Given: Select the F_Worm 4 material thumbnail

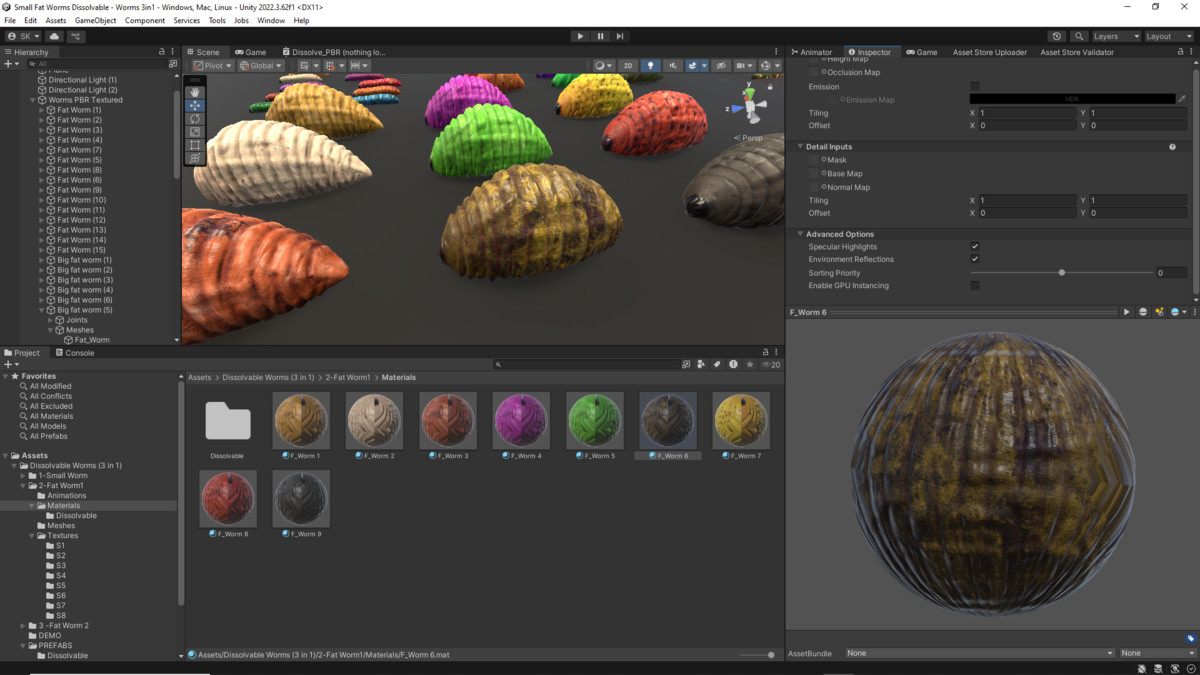Looking at the screenshot, I should (x=521, y=420).
